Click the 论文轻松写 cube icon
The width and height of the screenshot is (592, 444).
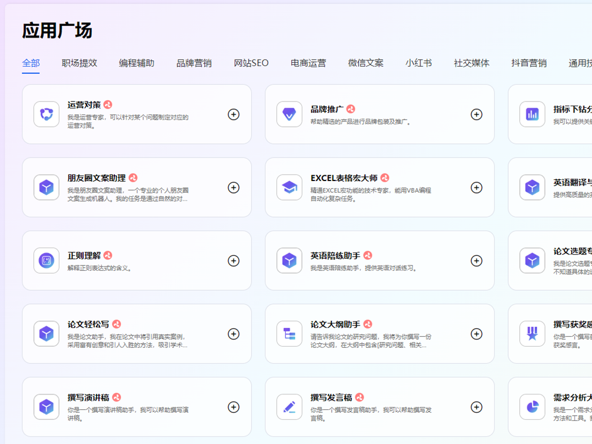46,334
